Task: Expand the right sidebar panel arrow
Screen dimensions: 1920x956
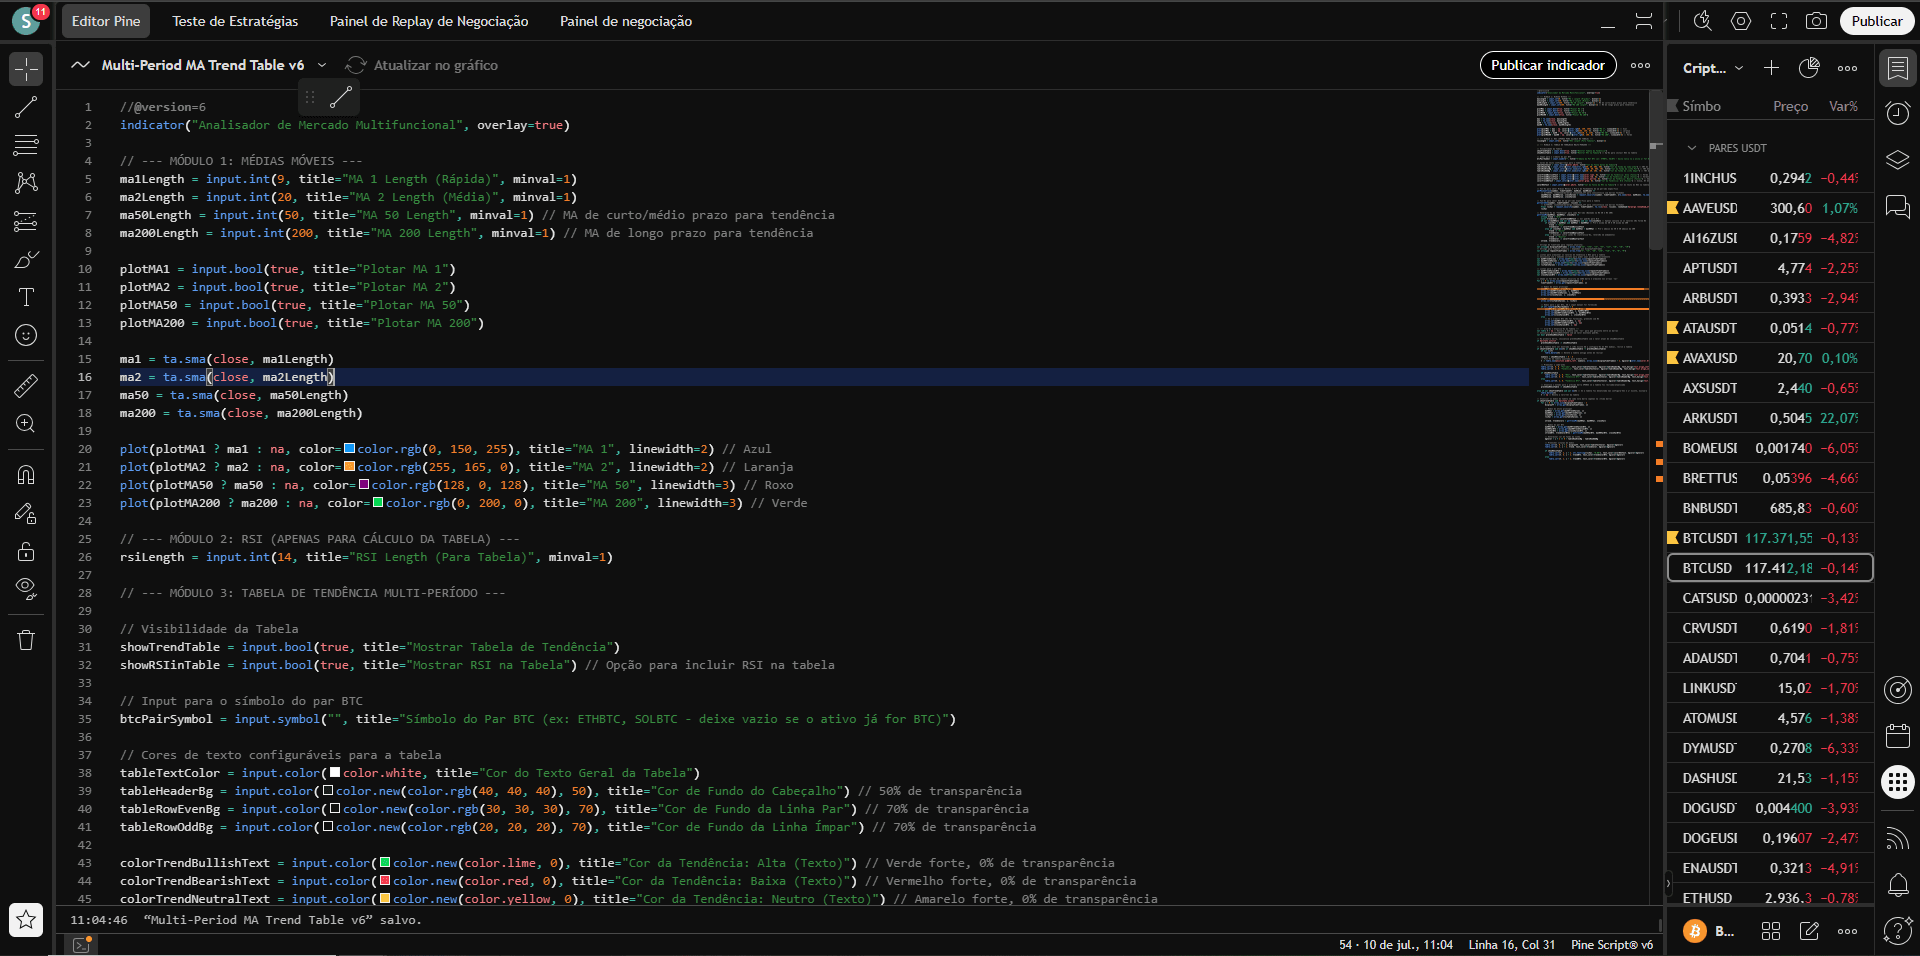Action: tap(1668, 883)
